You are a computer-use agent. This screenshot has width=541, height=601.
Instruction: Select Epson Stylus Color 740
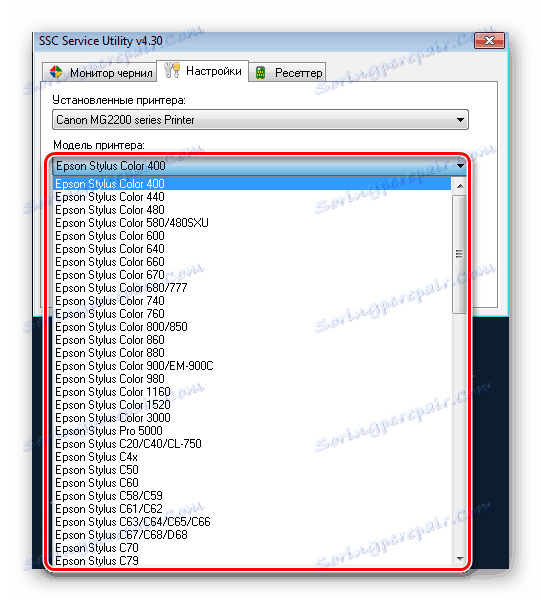tap(252, 301)
